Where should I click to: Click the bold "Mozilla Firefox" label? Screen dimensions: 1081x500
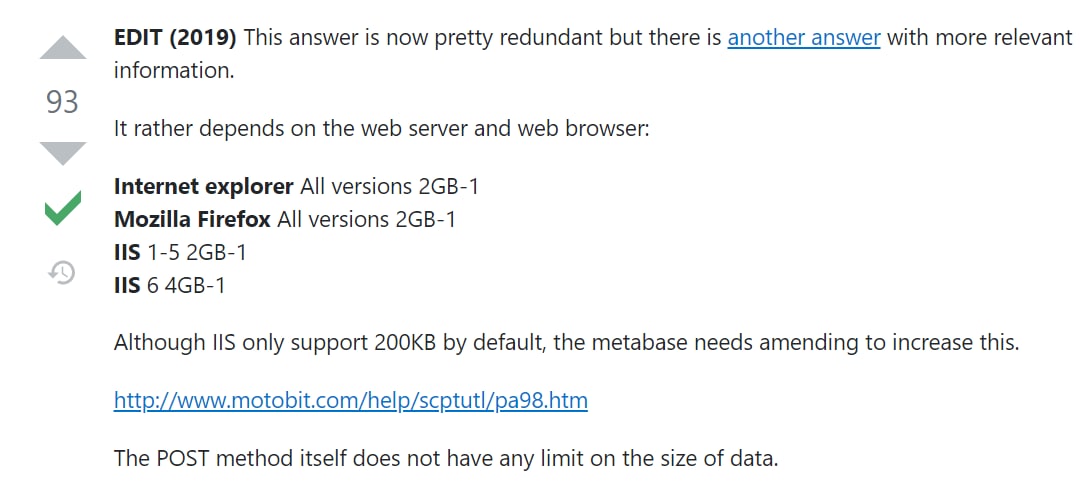192,219
